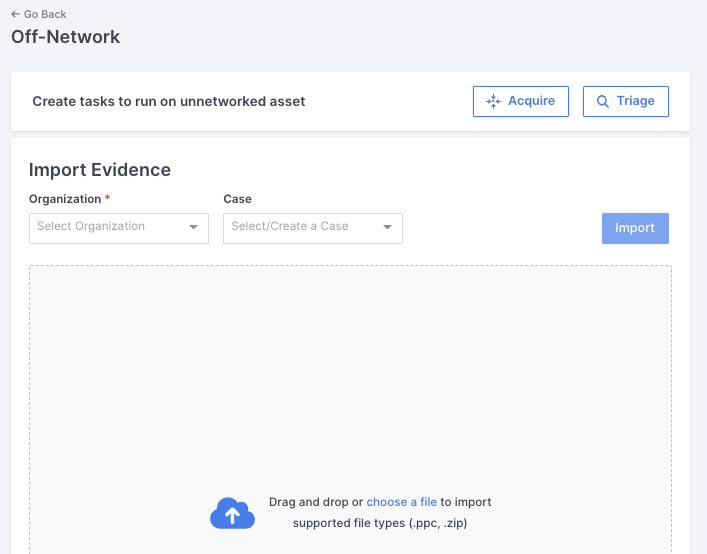
Task: Click the Triage magnifying glass icon
Action: click(602, 101)
